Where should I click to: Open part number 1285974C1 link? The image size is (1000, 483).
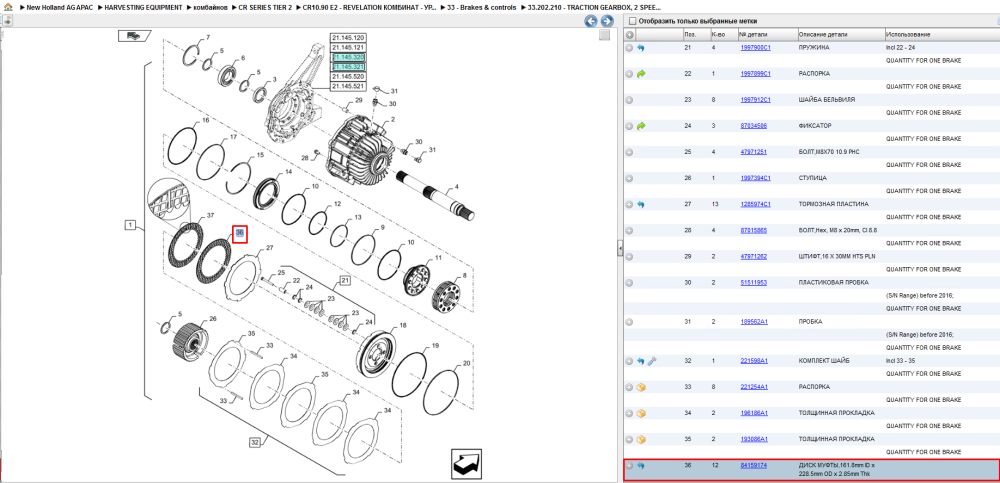[755, 204]
